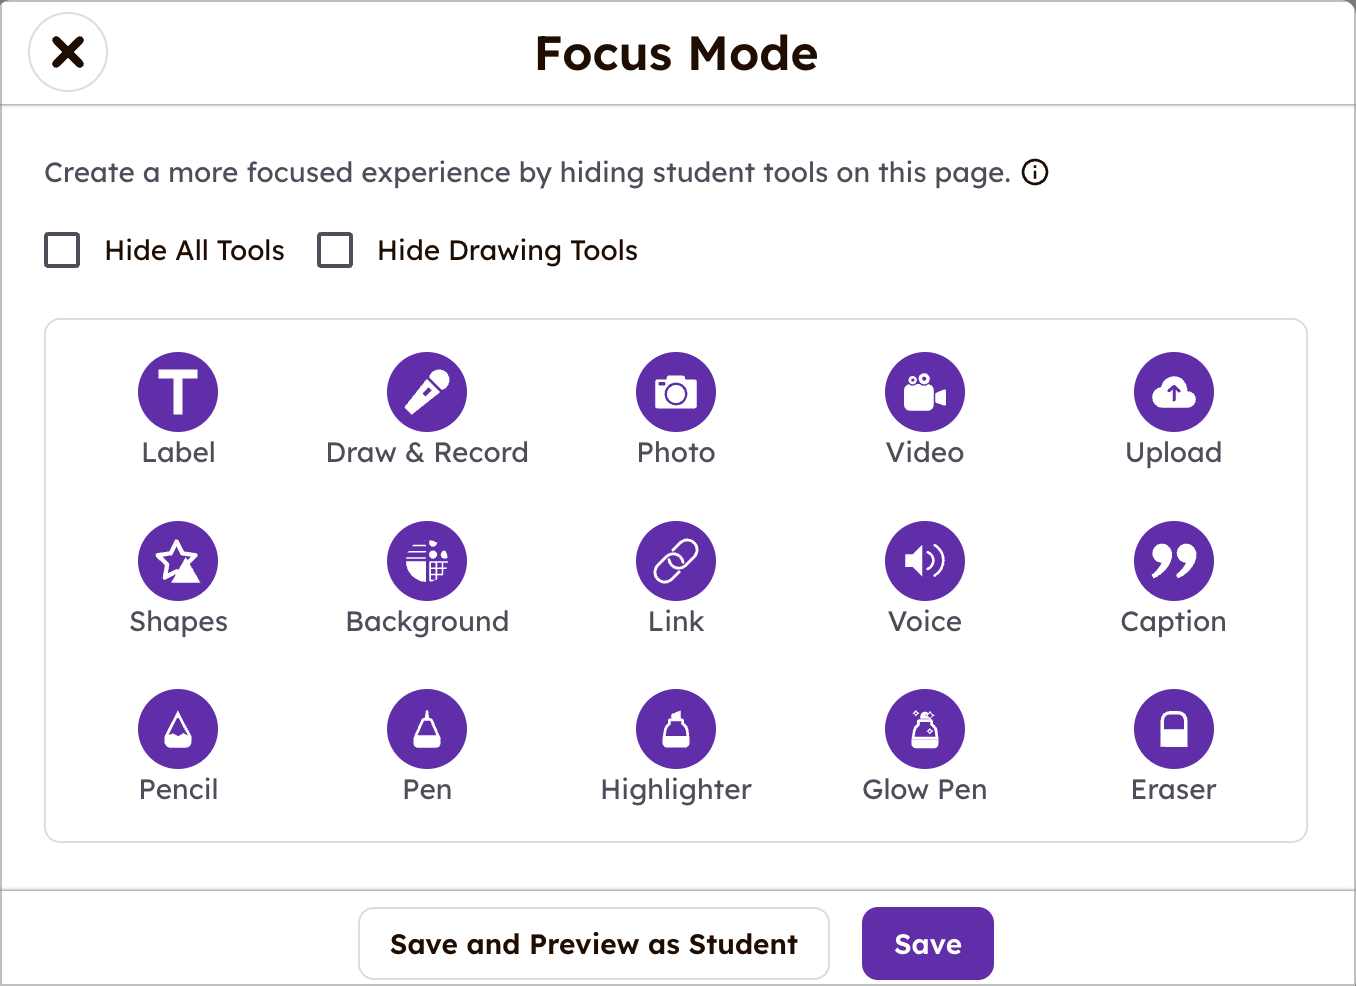The height and width of the screenshot is (986, 1356).
Task: Select the Photo camera tool
Action: [x=676, y=392]
